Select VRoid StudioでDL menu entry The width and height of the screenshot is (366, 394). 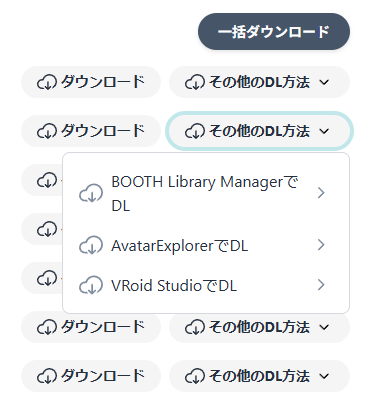click(x=206, y=285)
